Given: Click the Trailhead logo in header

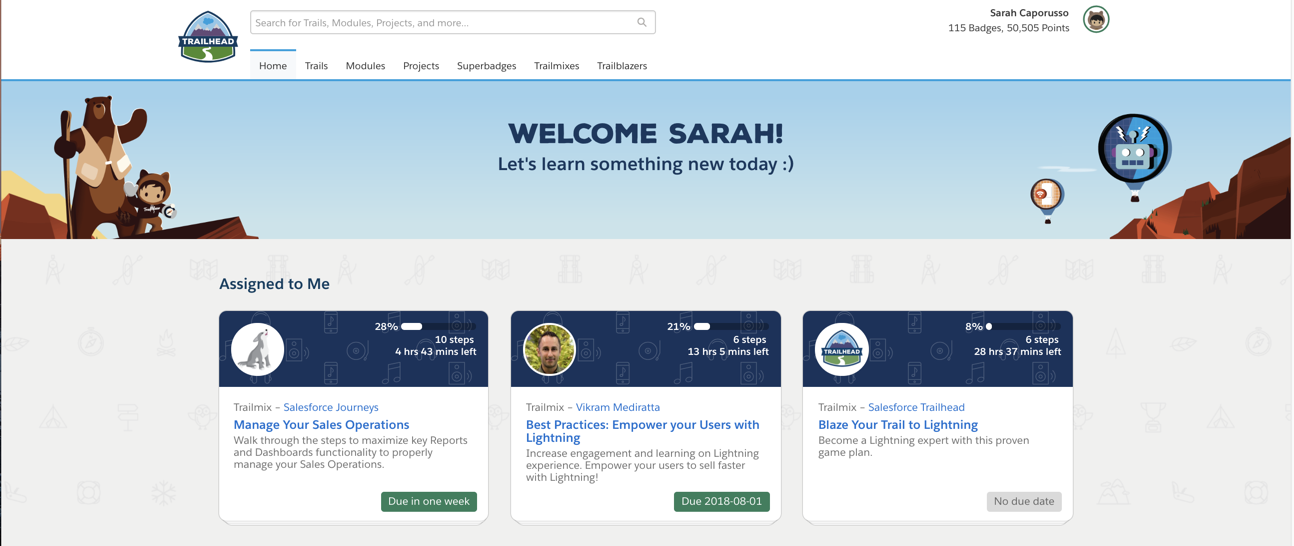Looking at the screenshot, I should click(x=208, y=37).
